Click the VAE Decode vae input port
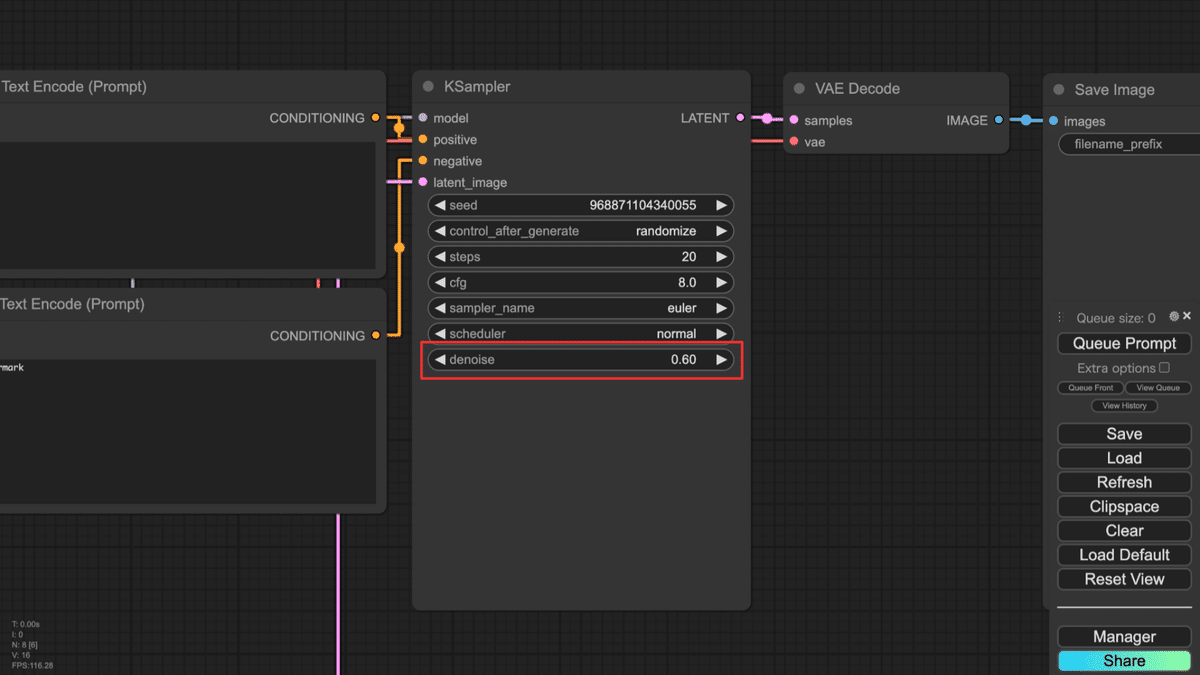The height and width of the screenshot is (675, 1200). [x=794, y=142]
